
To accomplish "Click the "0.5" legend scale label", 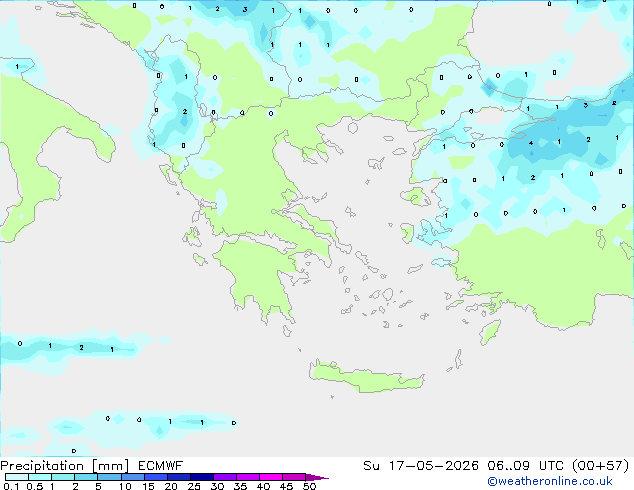I will (35, 486).
